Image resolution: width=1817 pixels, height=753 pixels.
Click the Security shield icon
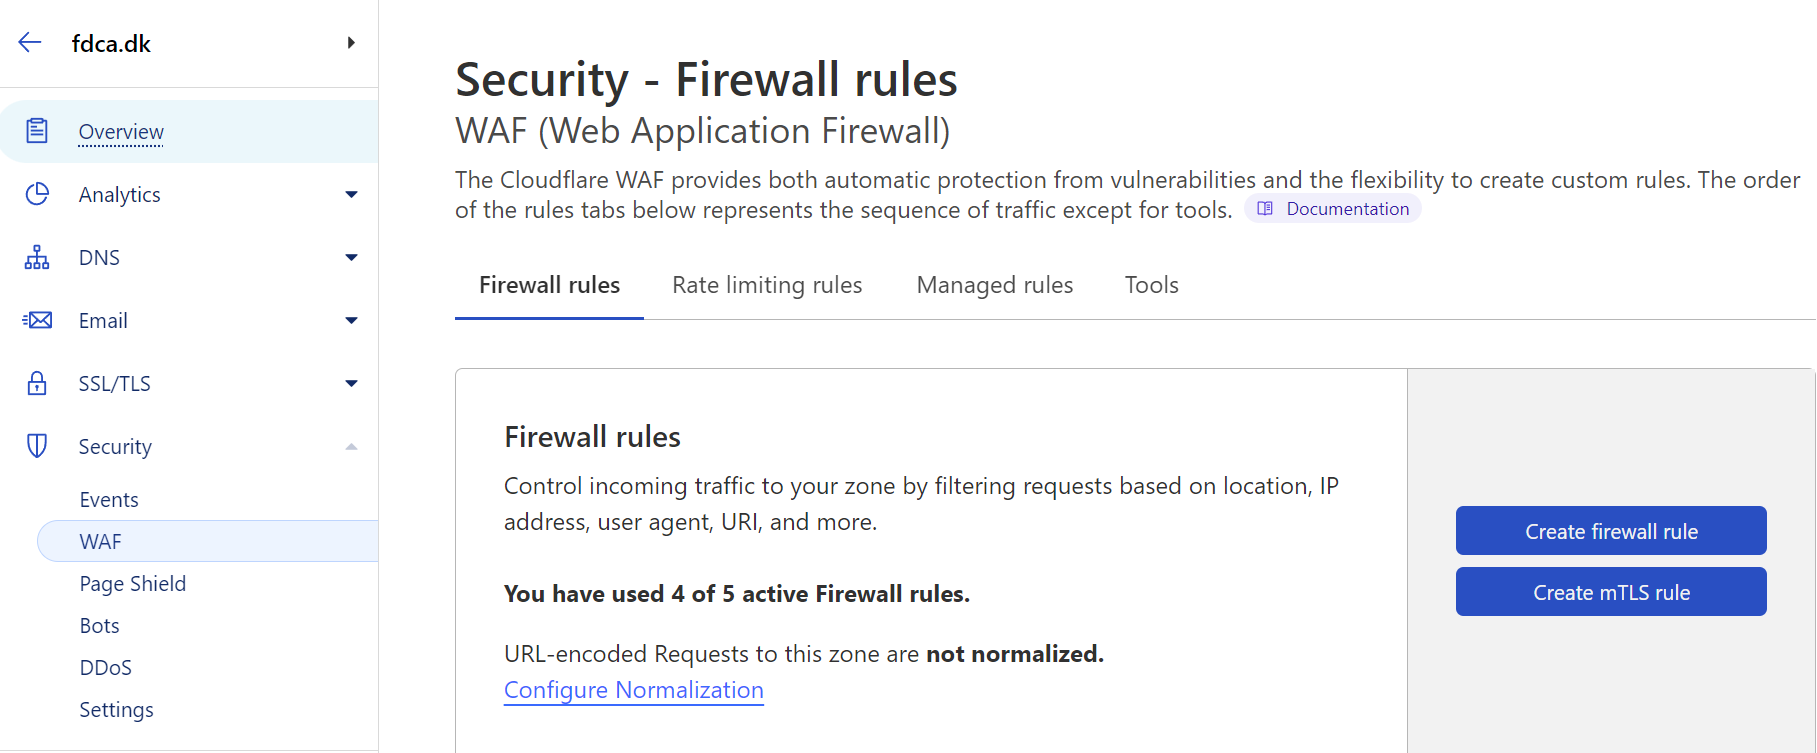coord(37,446)
